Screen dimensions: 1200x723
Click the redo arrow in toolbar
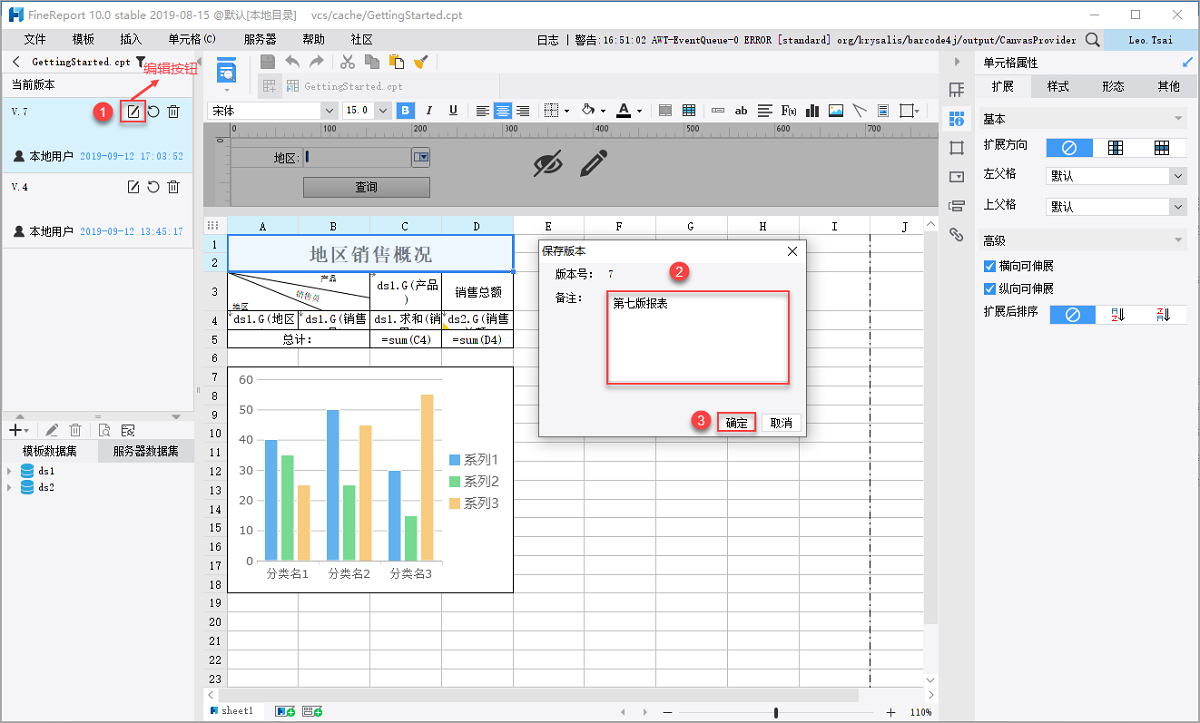point(315,62)
